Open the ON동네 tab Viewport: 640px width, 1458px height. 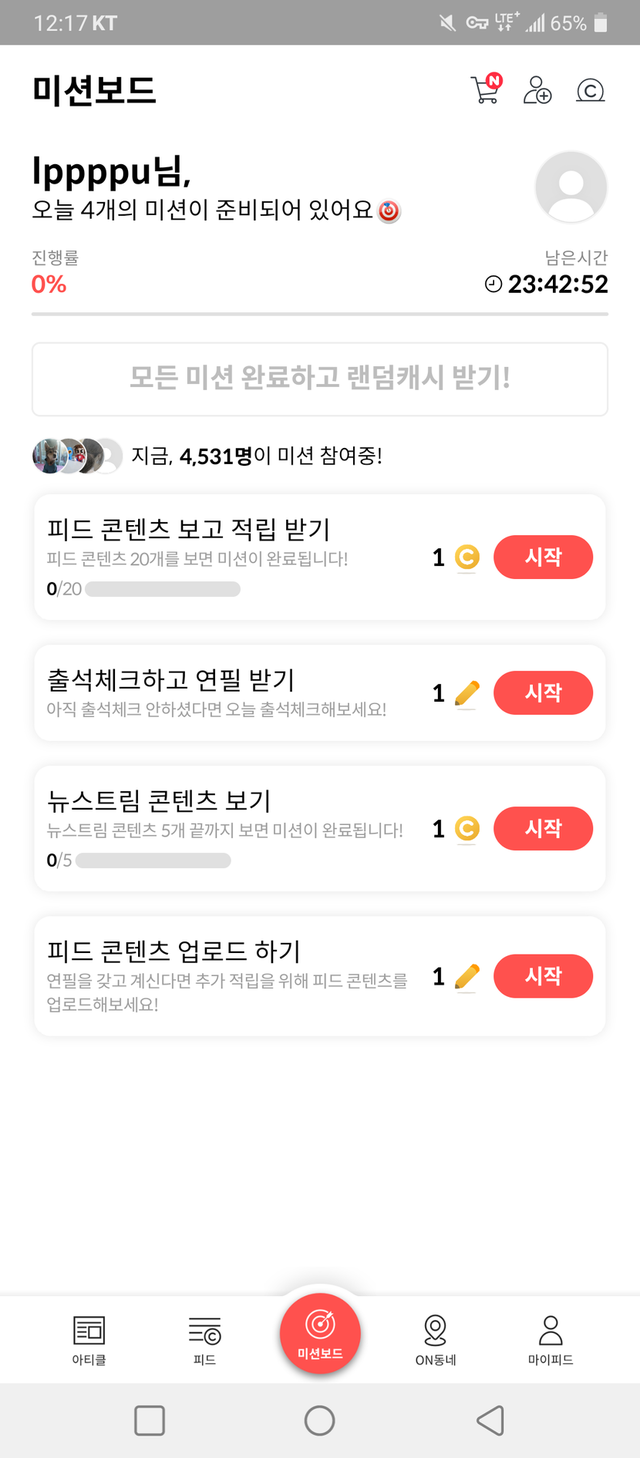[x=435, y=1340]
